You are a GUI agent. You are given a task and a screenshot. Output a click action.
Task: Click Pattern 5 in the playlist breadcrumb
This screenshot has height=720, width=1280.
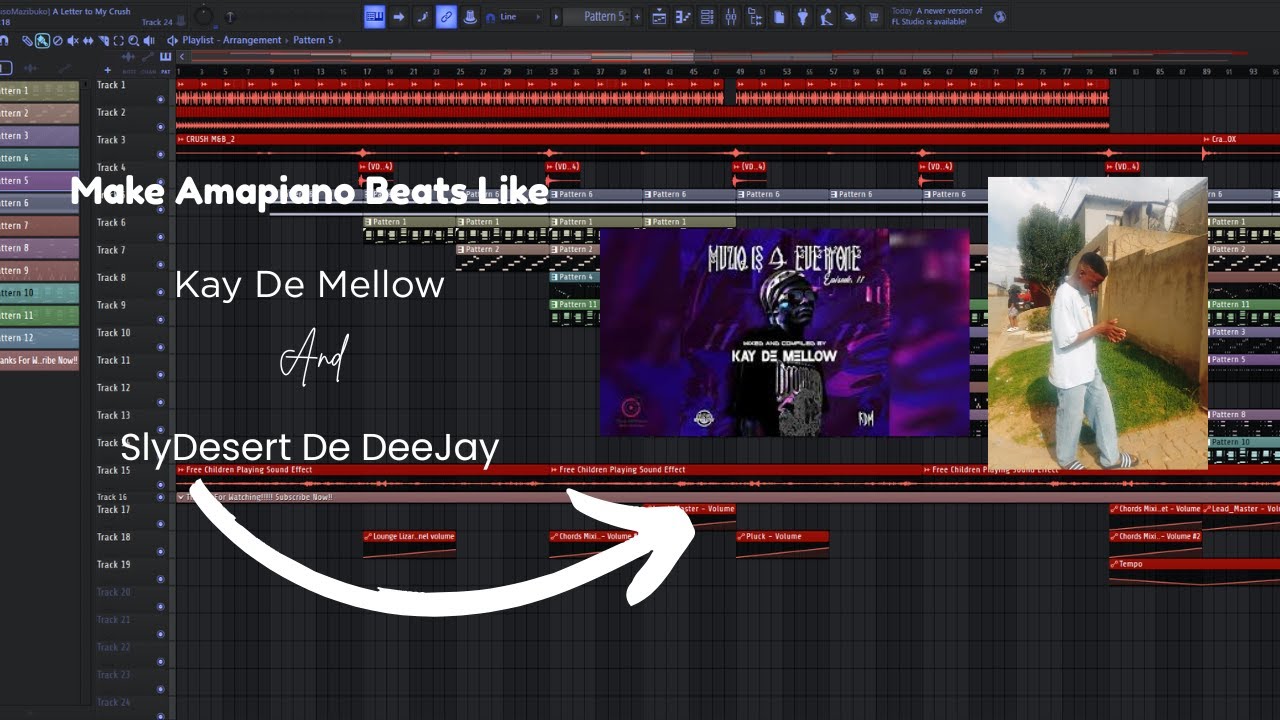(x=314, y=41)
